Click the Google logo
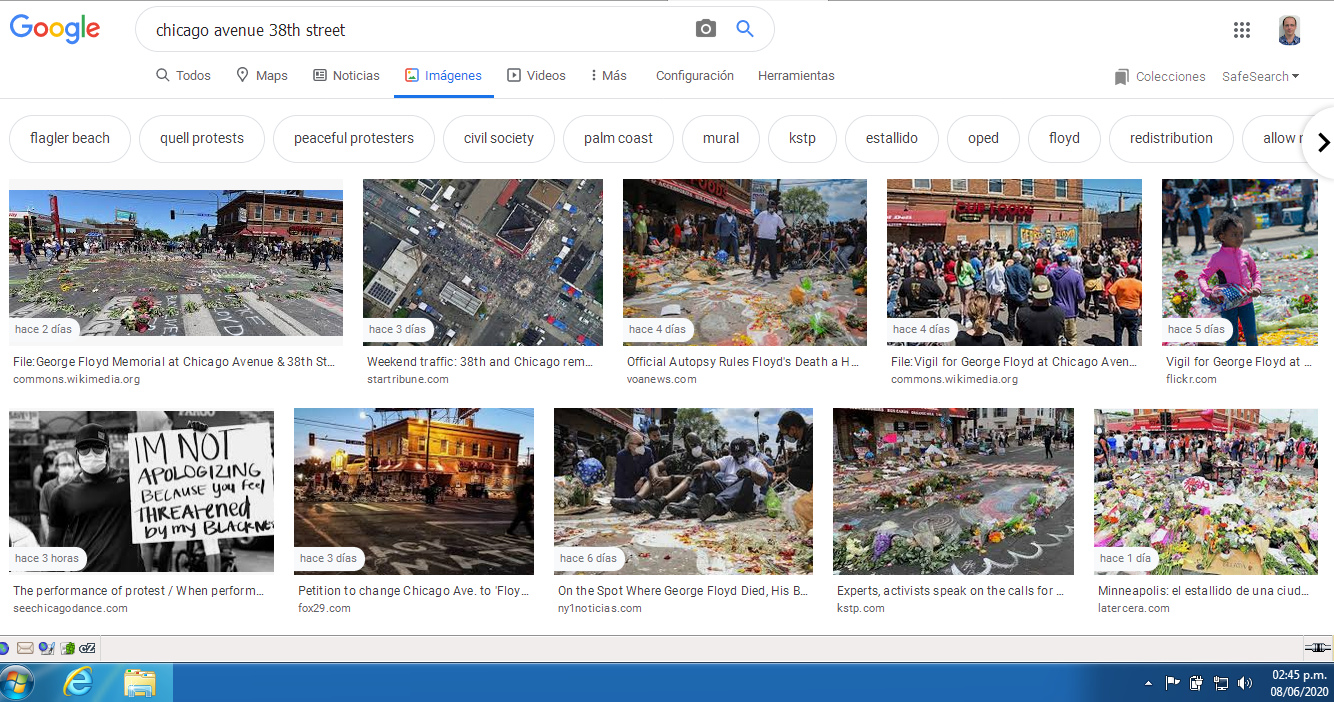The width and height of the screenshot is (1334, 702). coord(55,29)
